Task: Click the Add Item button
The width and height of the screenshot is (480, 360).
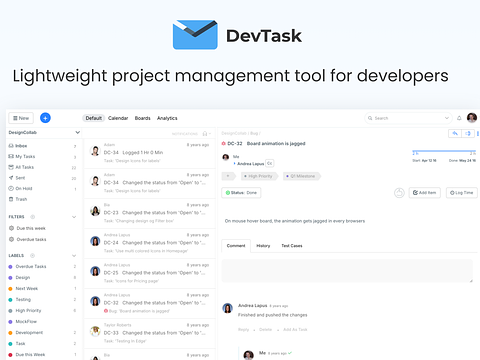Action: pos(425,193)
